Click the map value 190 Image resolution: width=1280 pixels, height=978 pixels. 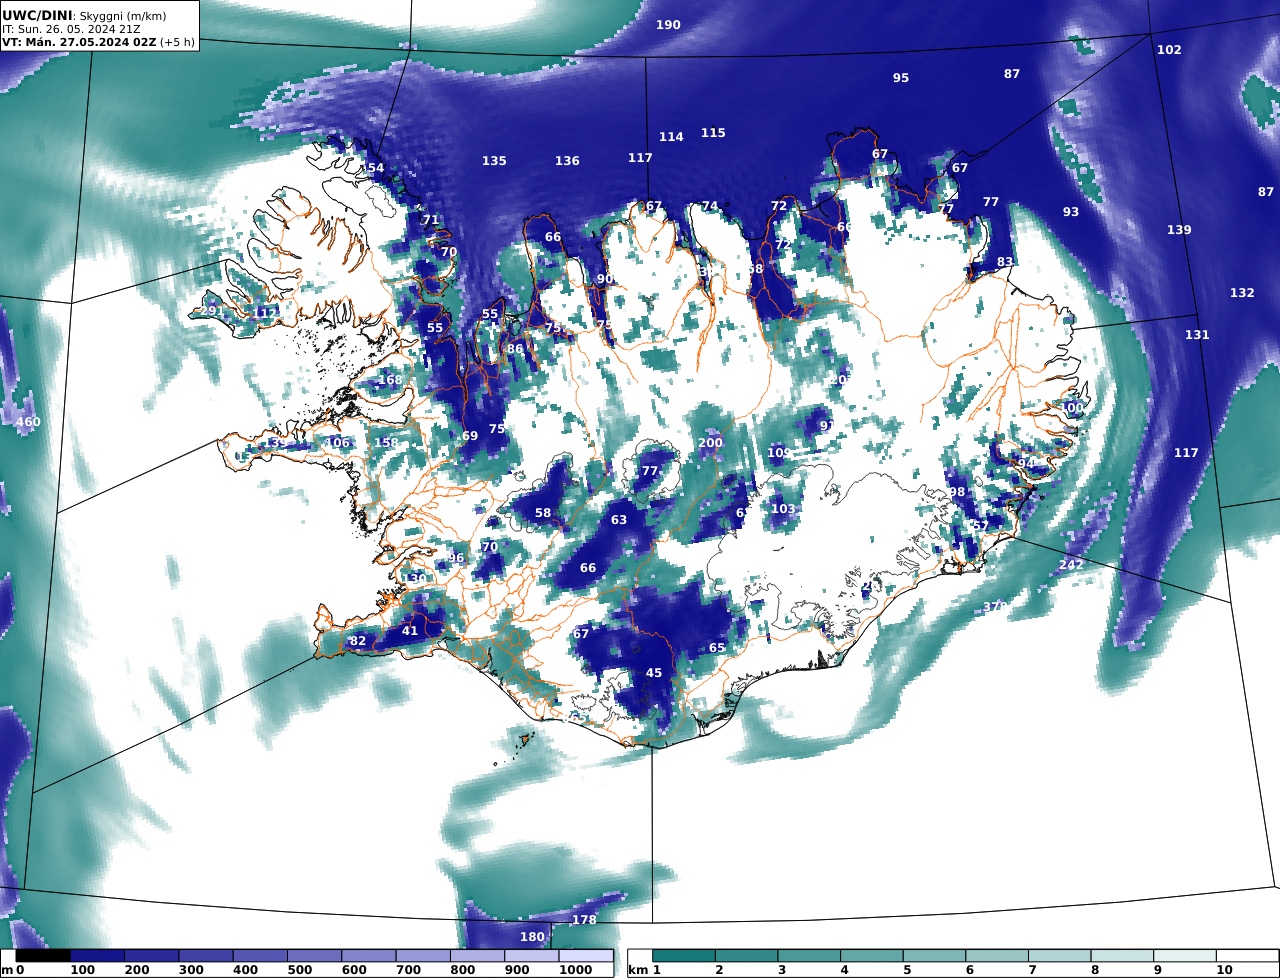tap(668, 25)
